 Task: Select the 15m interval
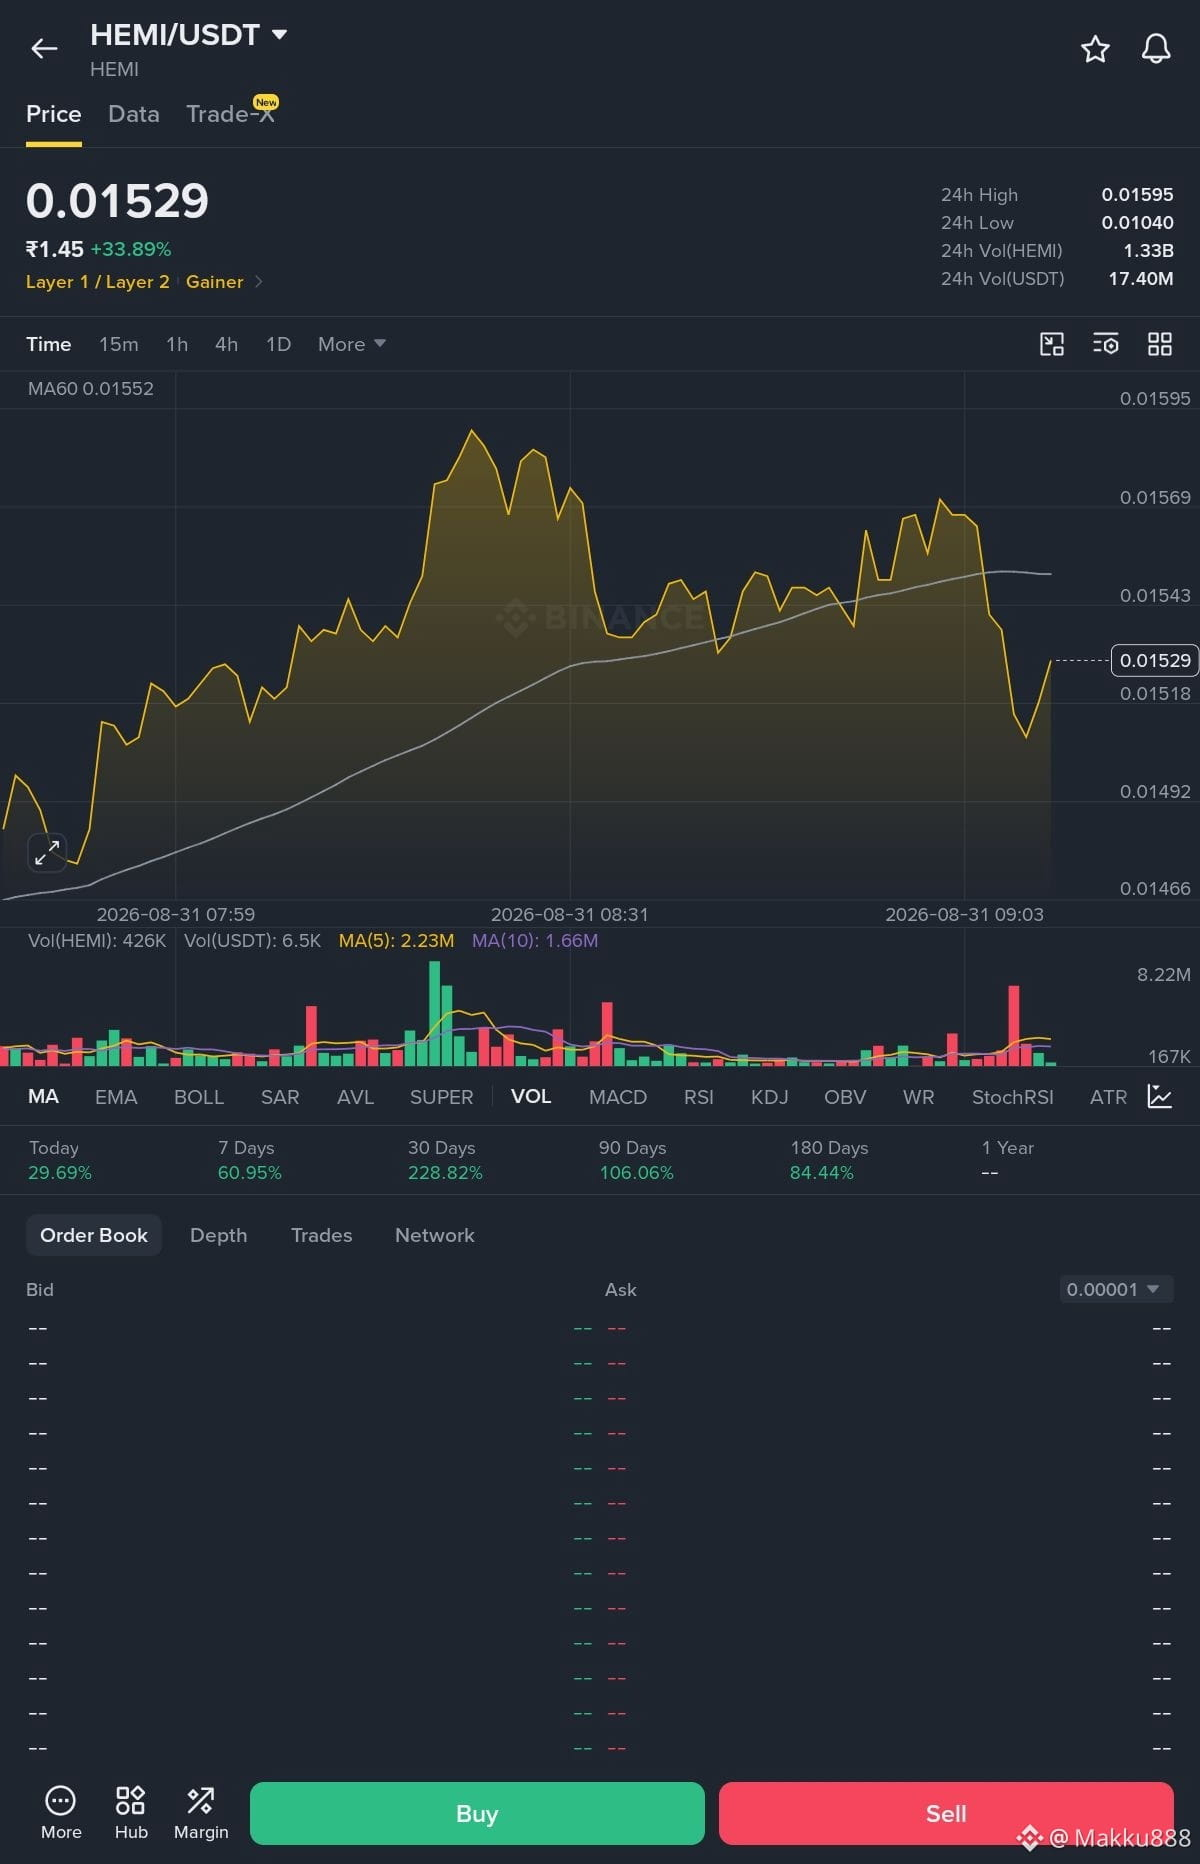coord(119,344)
